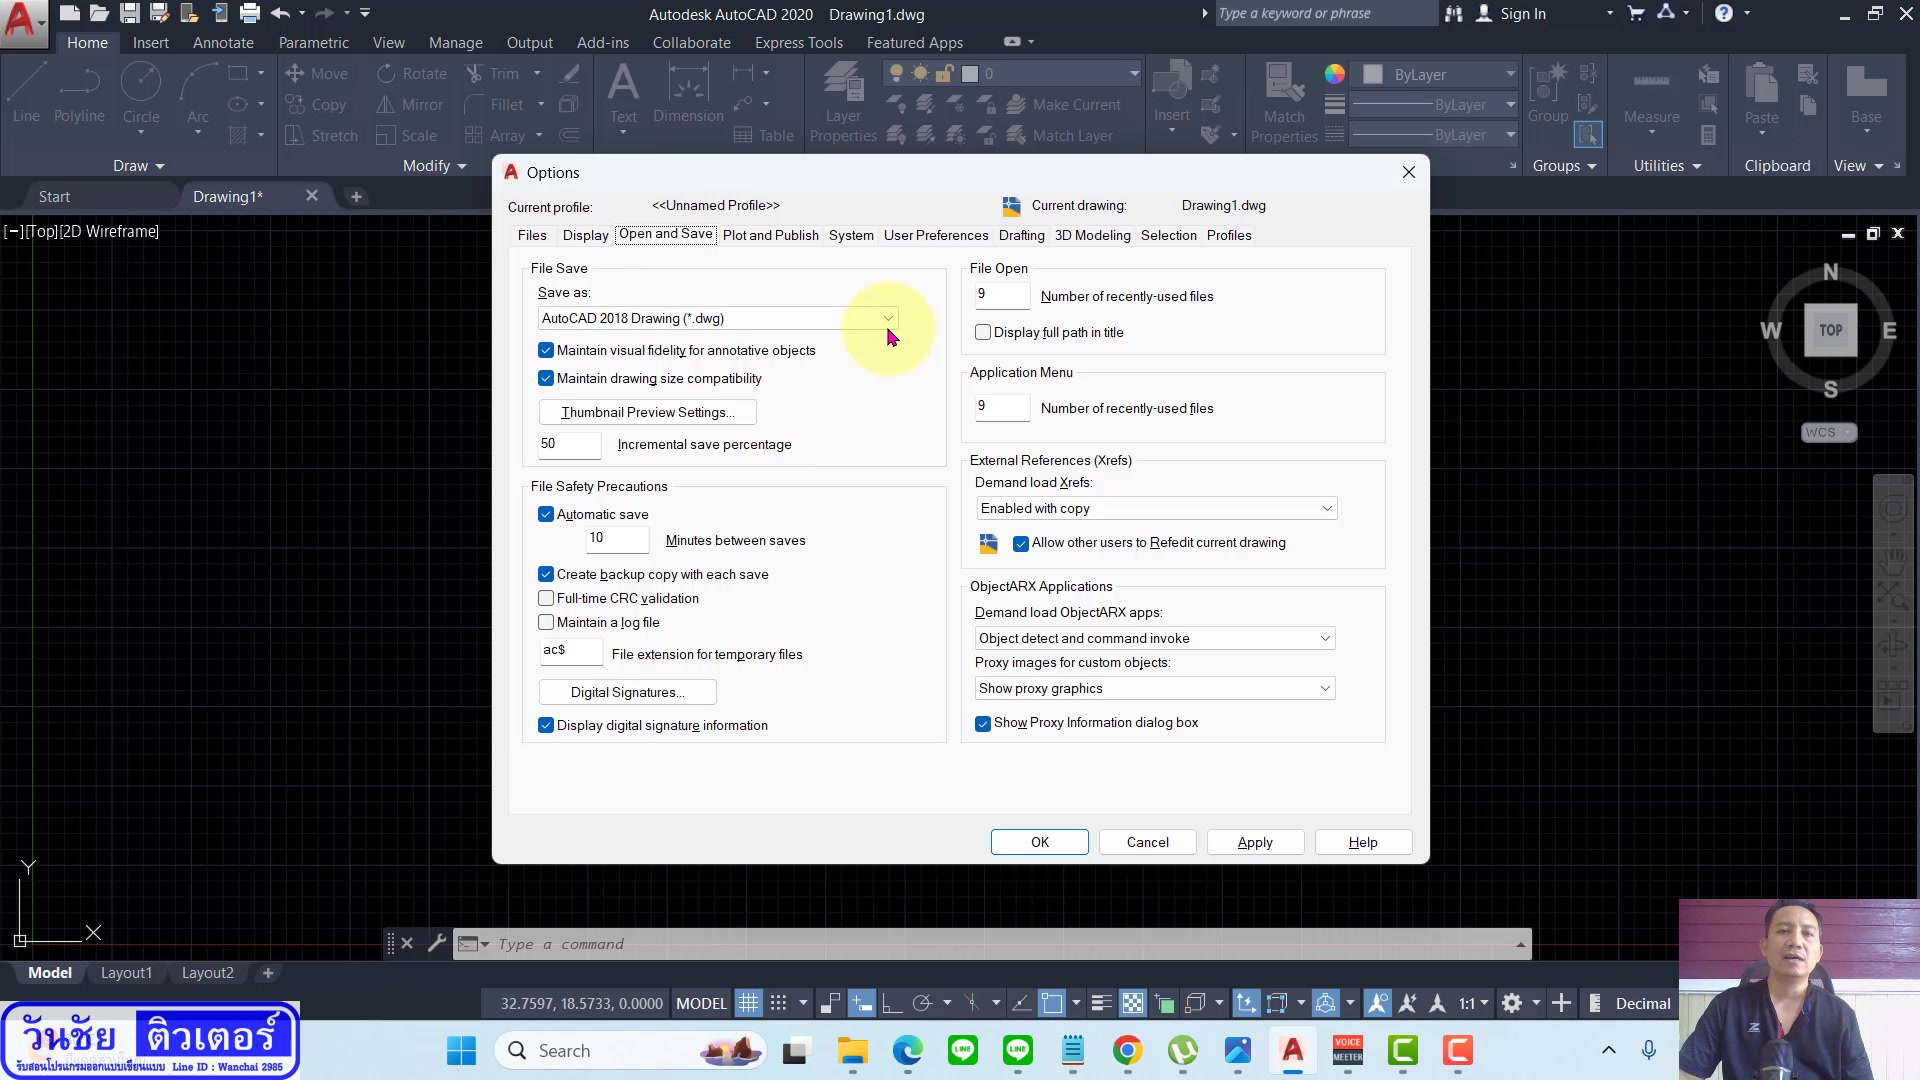Select the Circle drawing tool
The height and width of the screenshot is (1080, 1920).
pos(141,93)
